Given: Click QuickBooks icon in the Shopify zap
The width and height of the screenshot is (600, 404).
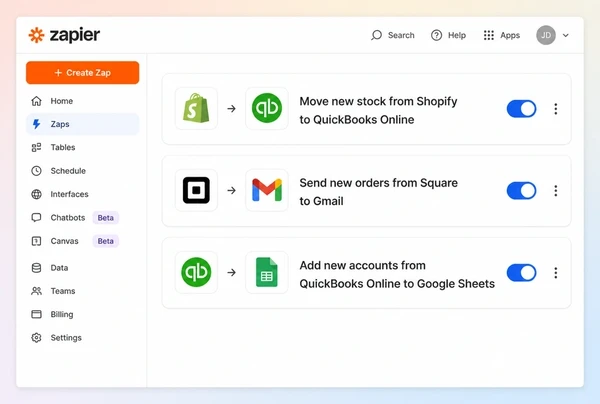Looking at the screenshot, I should point(267,108).
